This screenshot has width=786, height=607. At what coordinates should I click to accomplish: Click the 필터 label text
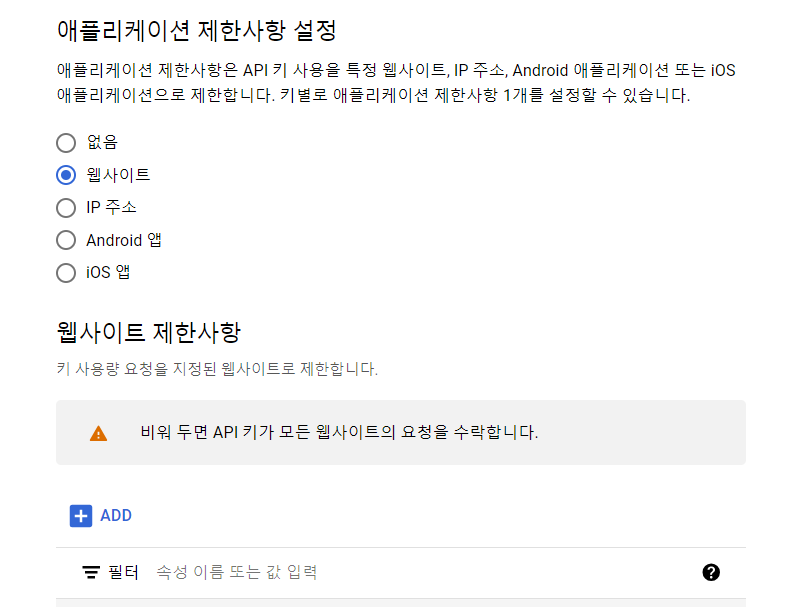[x=123, y=572]
